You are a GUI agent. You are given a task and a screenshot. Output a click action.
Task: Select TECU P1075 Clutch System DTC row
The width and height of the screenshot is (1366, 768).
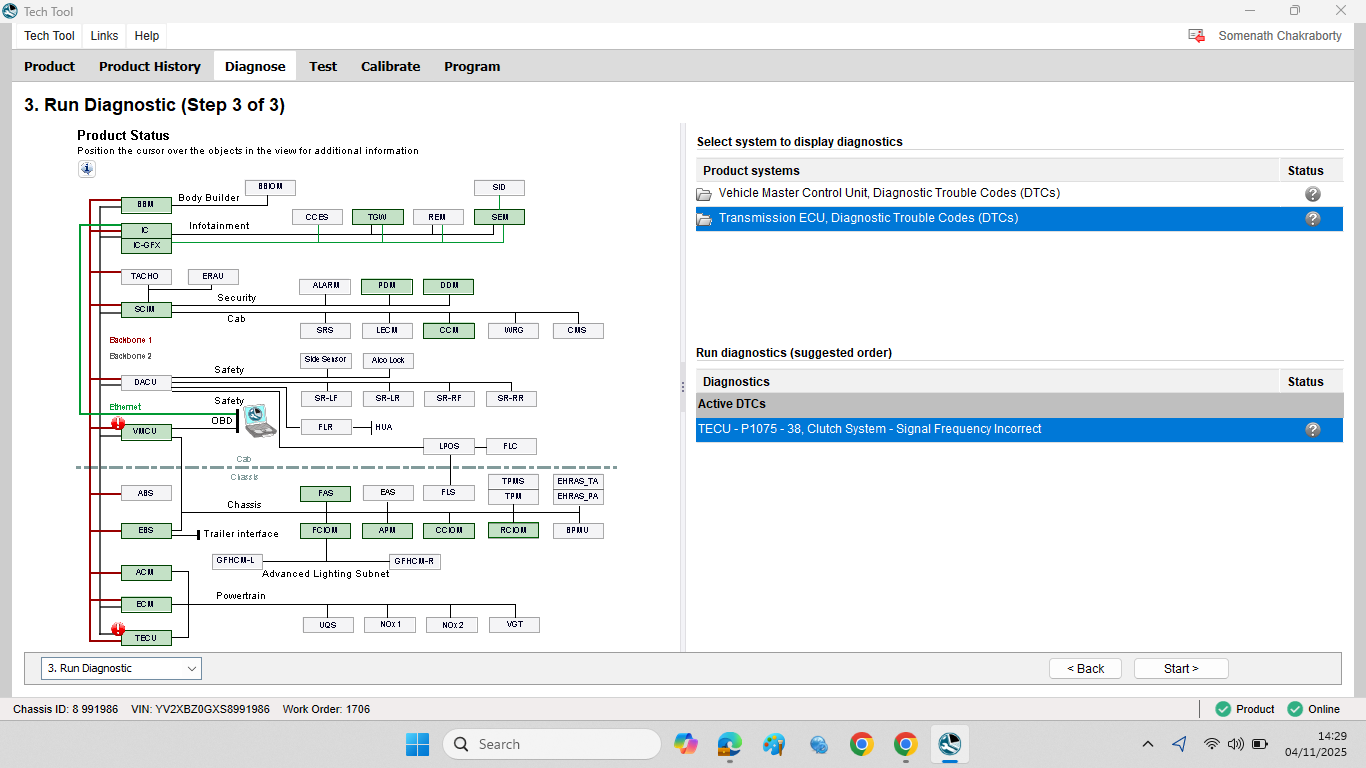pyautogui.click(x=1019, y=430)
